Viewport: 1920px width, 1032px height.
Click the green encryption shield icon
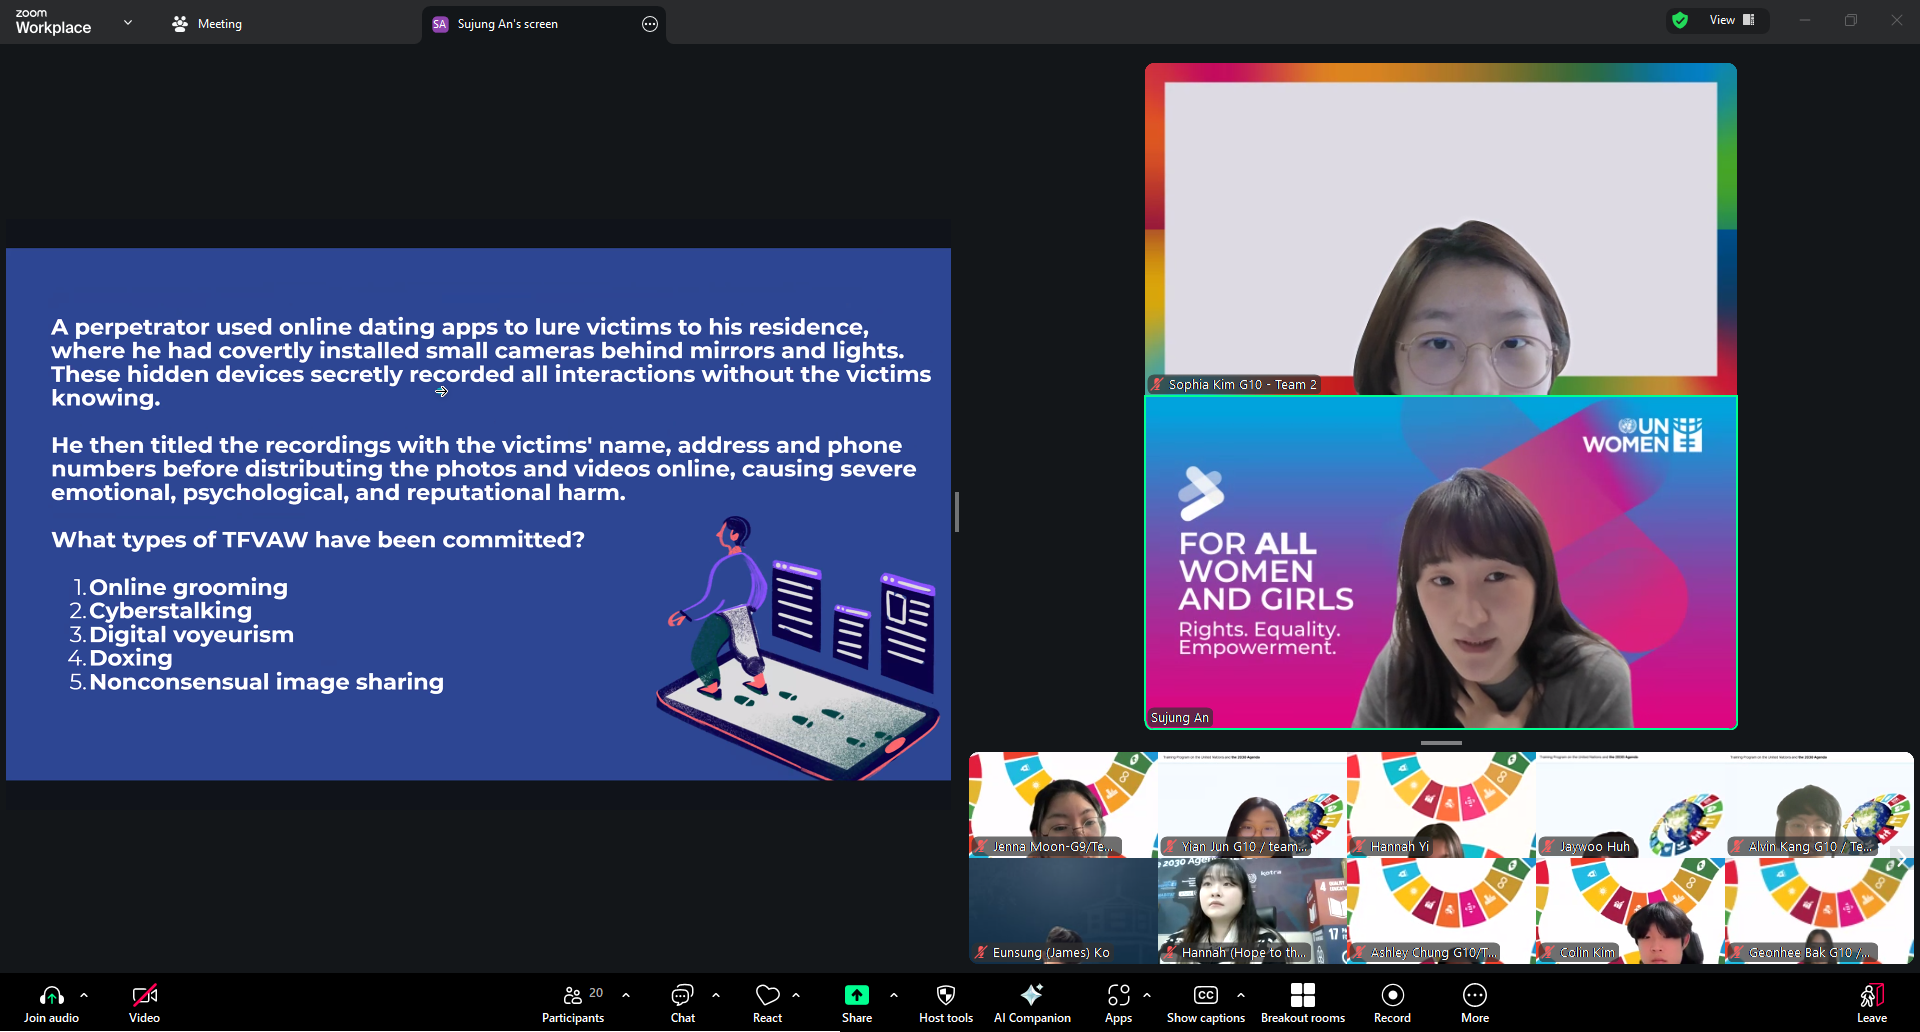click(1680, 20)
